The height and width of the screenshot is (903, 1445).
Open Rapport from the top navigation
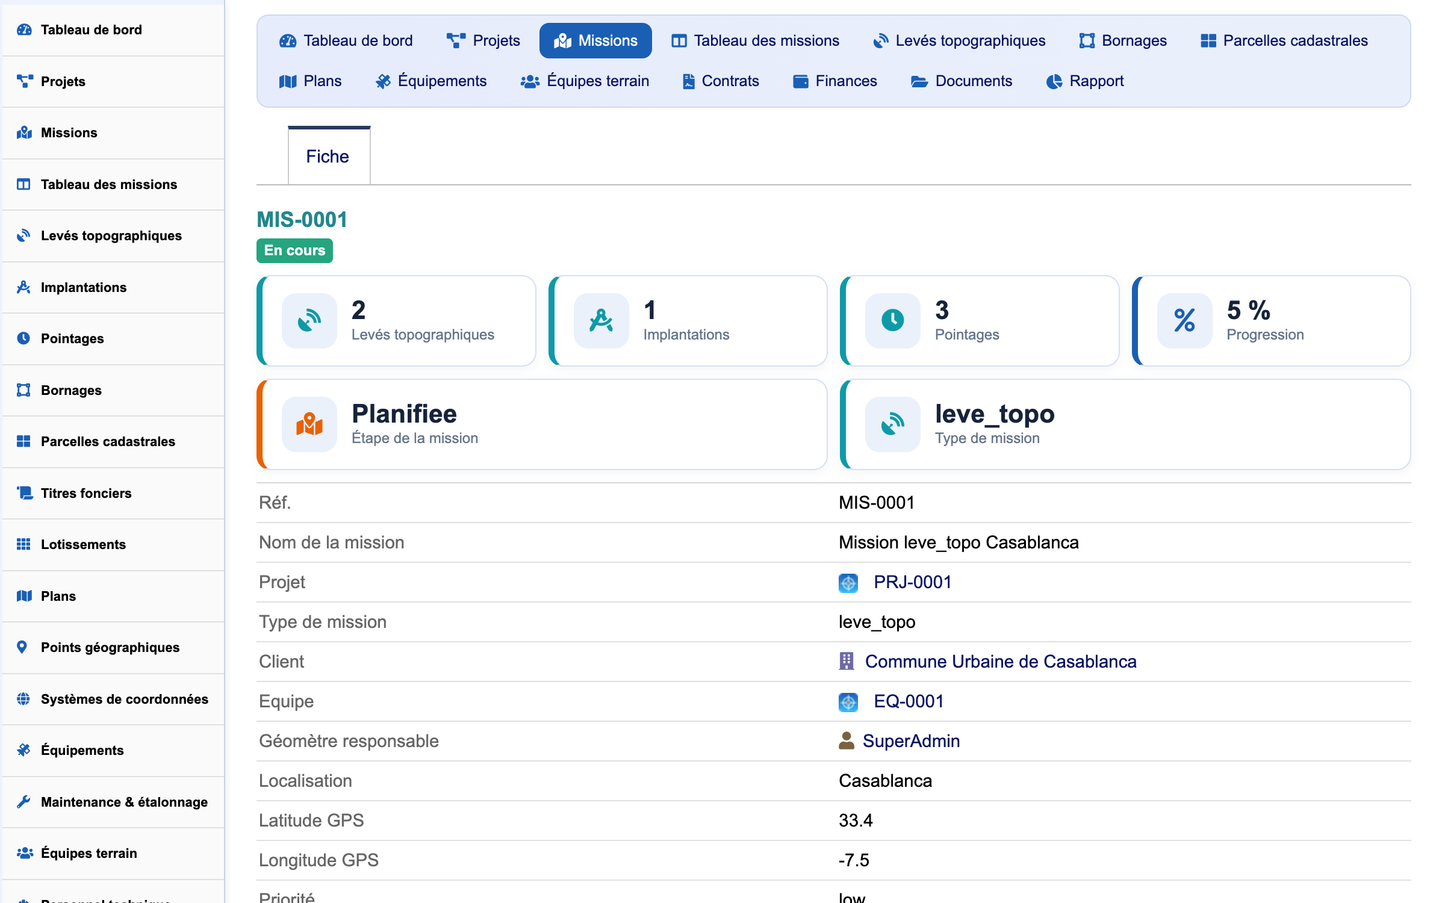click(x=1085, y=81)
